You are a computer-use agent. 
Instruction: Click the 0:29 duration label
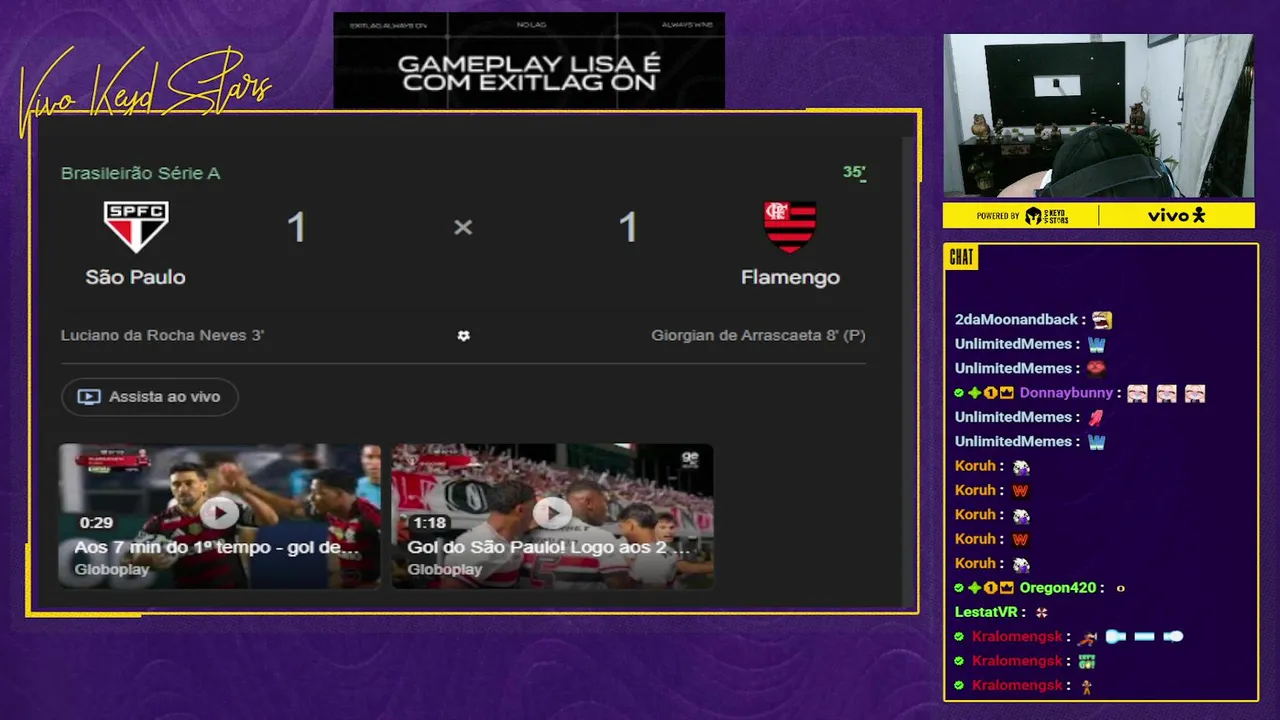[x=96, y=523]
